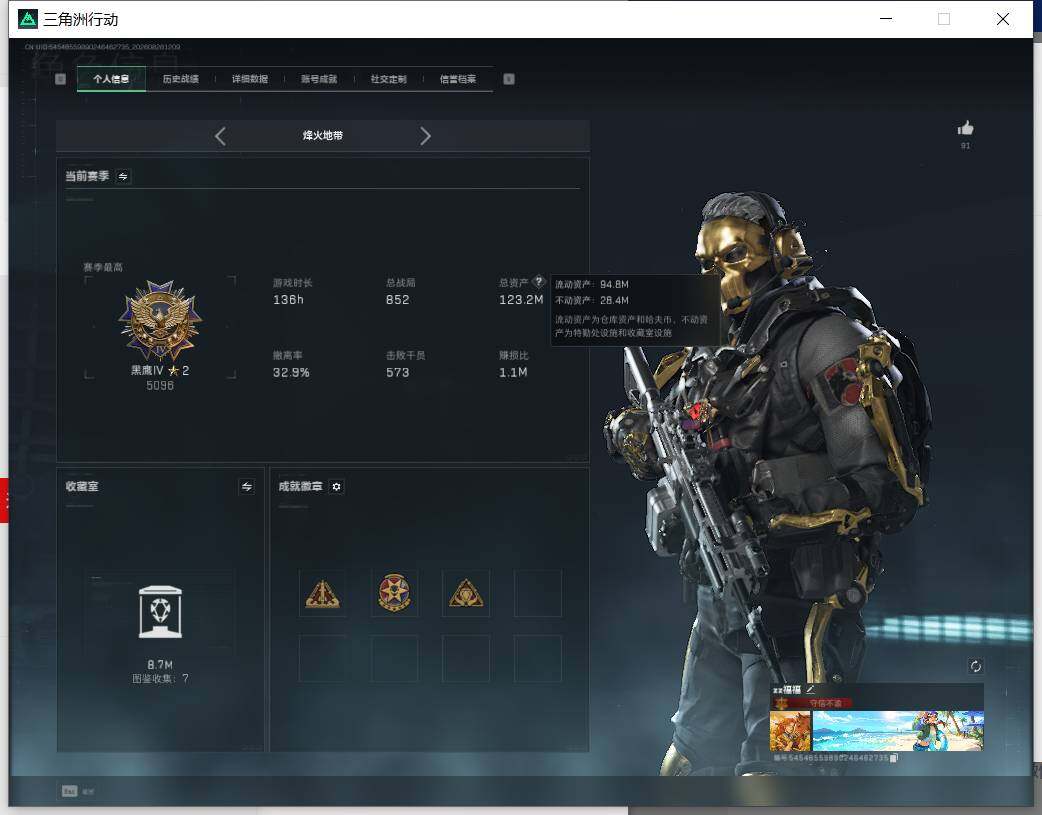Click the 图鉴收集: 7 text

(x=160, y=679)
